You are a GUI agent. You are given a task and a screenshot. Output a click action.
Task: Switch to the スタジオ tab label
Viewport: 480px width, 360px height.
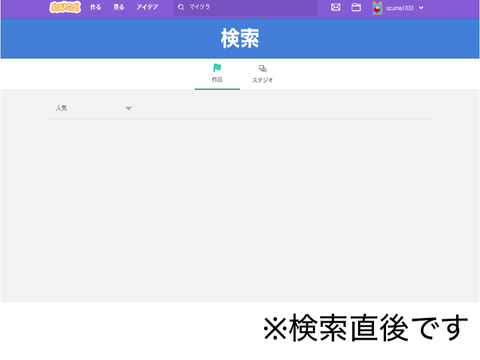(x=263, y=80)
